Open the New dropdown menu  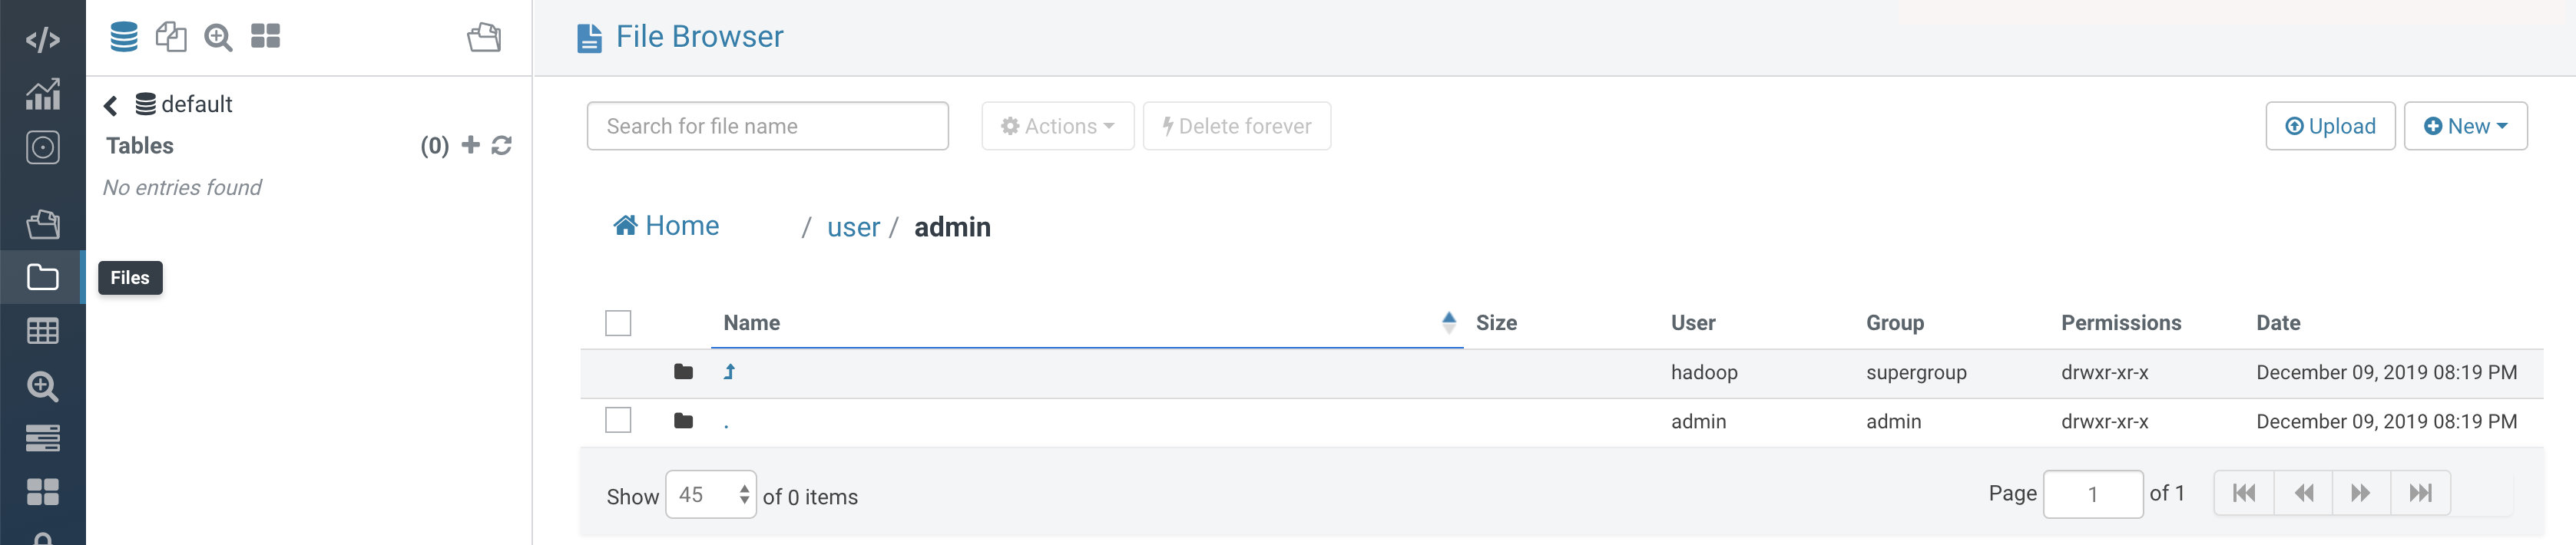coord(2465,126)
